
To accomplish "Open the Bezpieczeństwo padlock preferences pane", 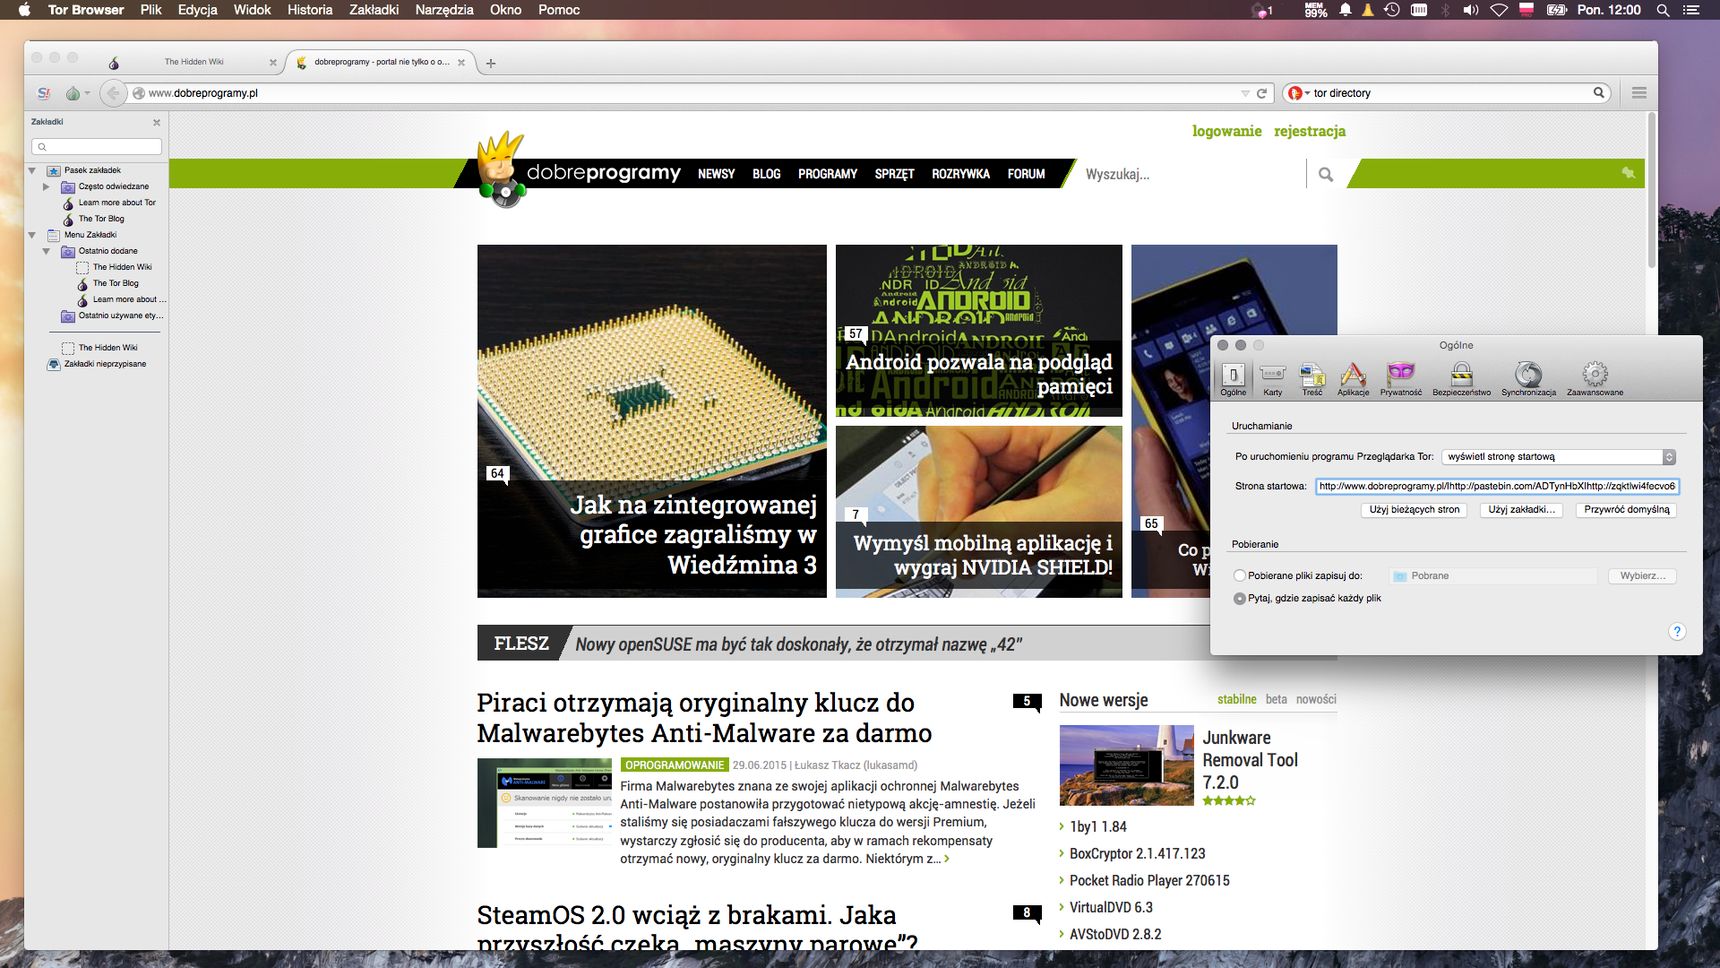I will click(x=1461, y=379).
